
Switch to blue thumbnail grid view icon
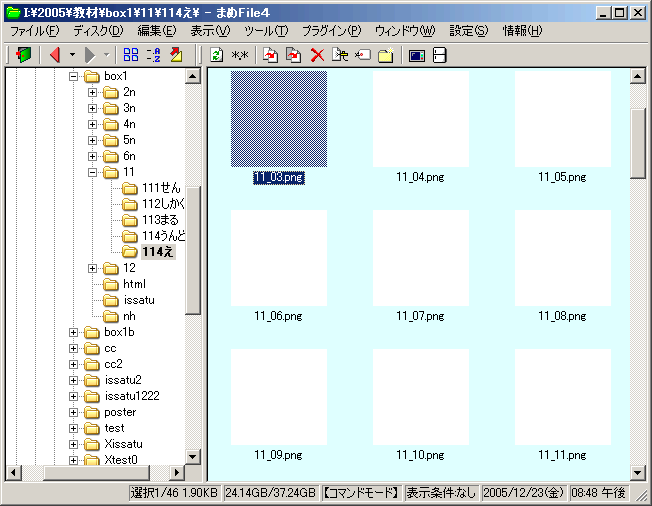click(131, 55)
